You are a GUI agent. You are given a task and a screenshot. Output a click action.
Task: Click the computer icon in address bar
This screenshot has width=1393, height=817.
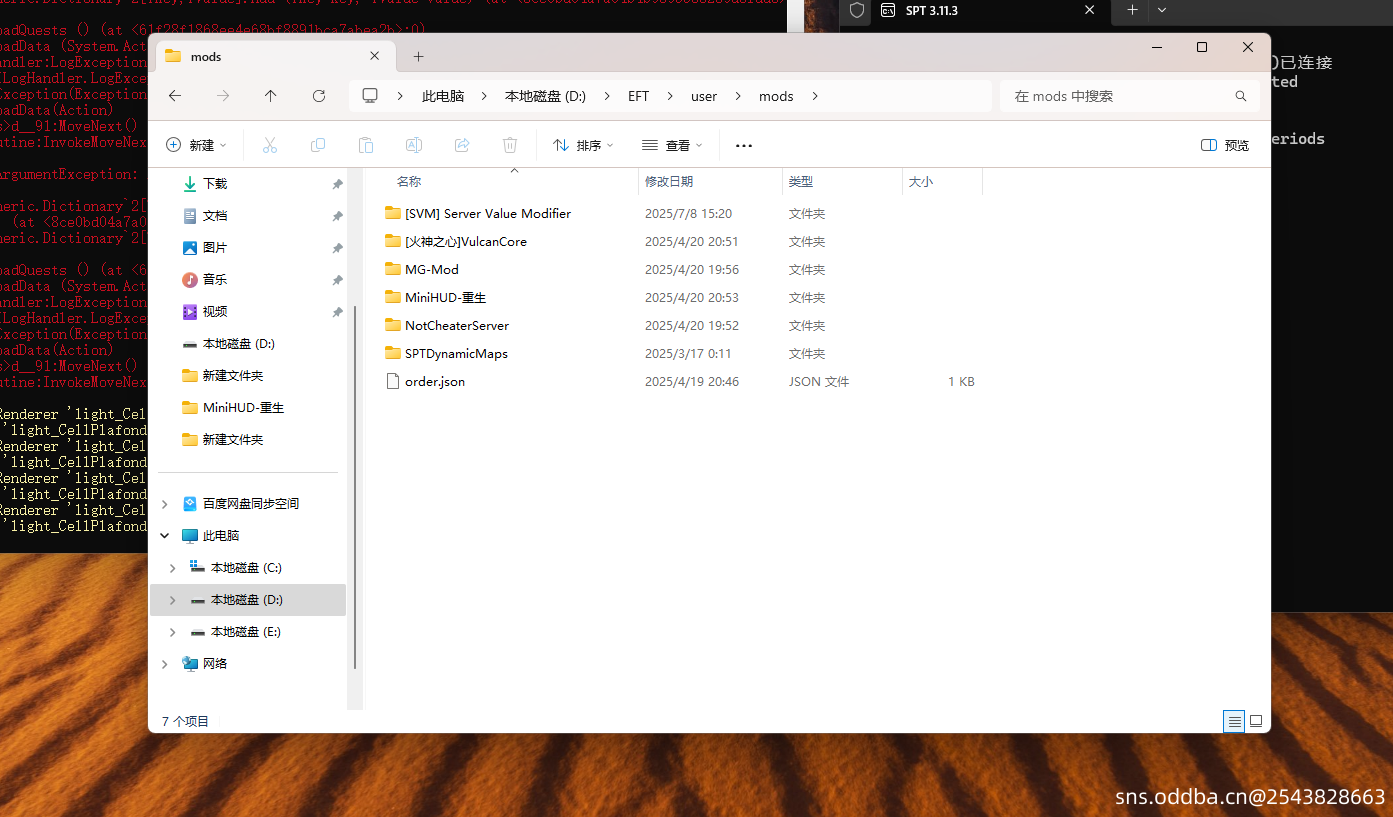[x=370, y=96]
